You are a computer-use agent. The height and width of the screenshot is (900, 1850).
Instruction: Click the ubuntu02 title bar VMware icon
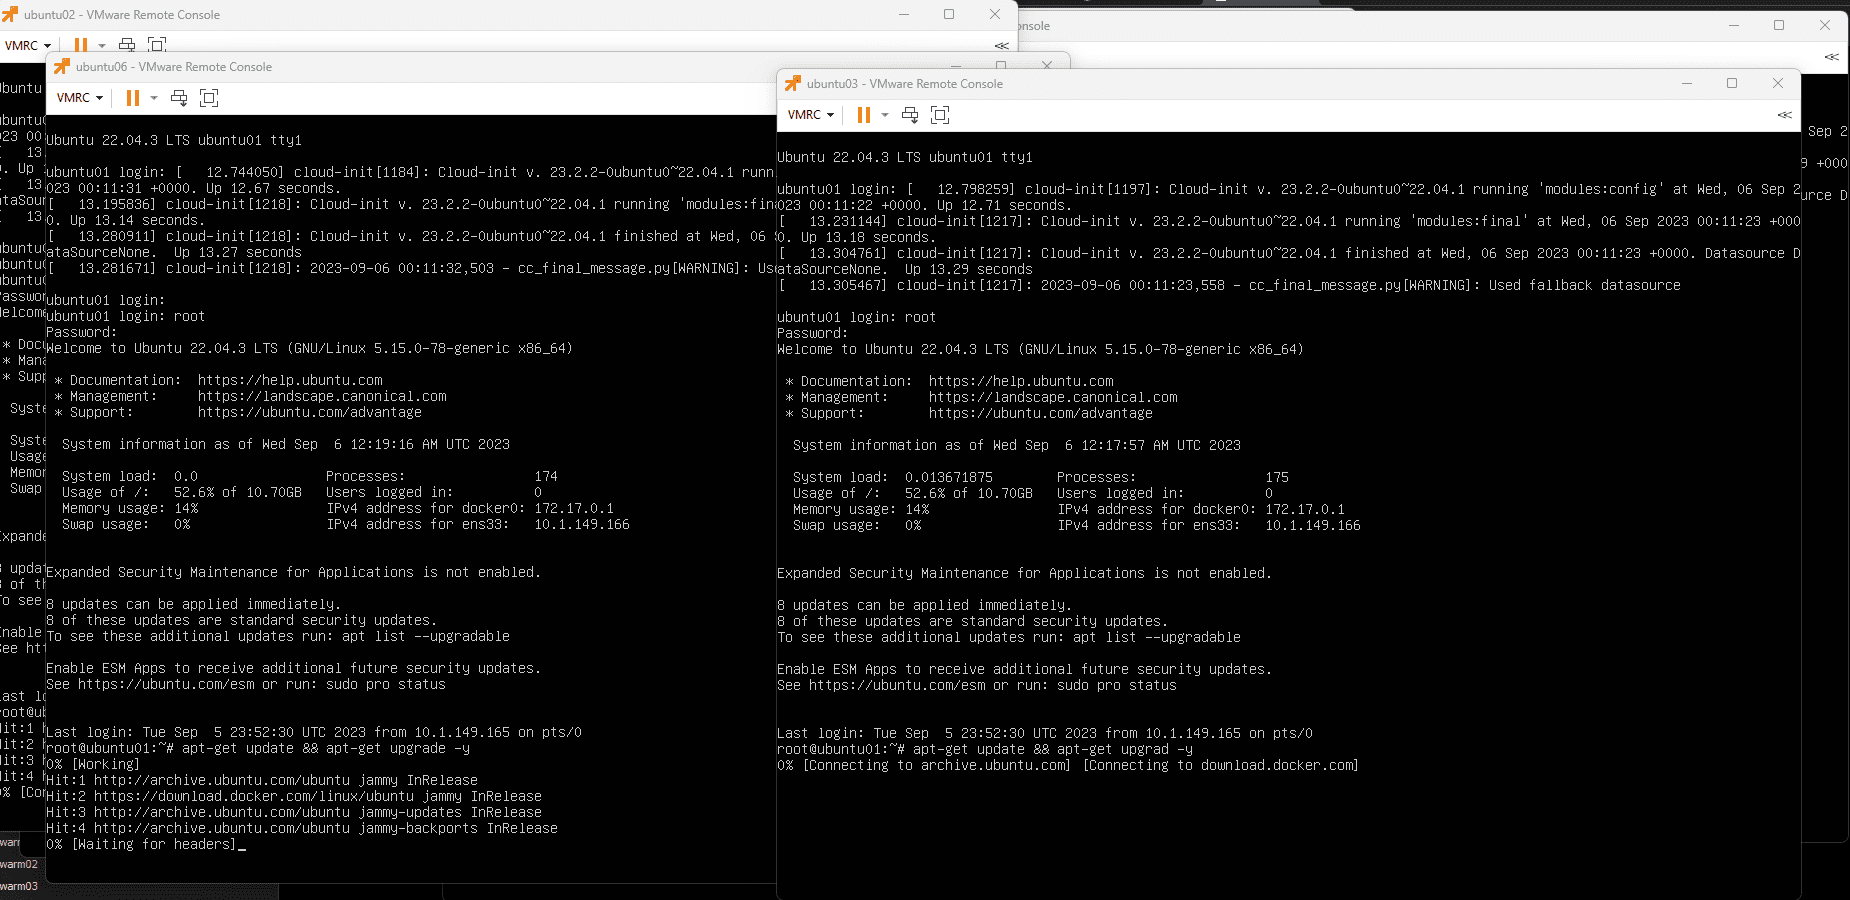point(10,14)
